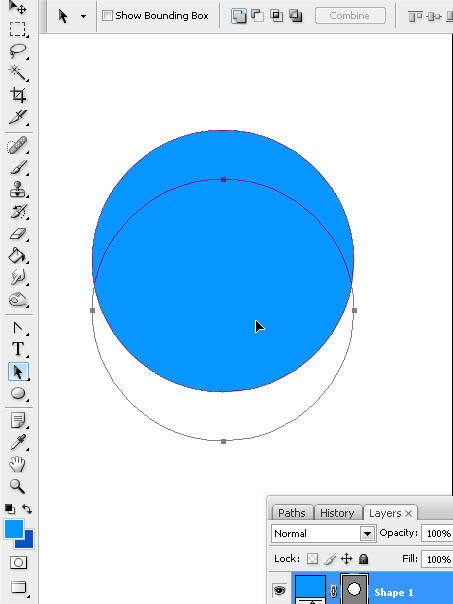Switch to the History tab
453x604 pixels.
pos(337,513)
